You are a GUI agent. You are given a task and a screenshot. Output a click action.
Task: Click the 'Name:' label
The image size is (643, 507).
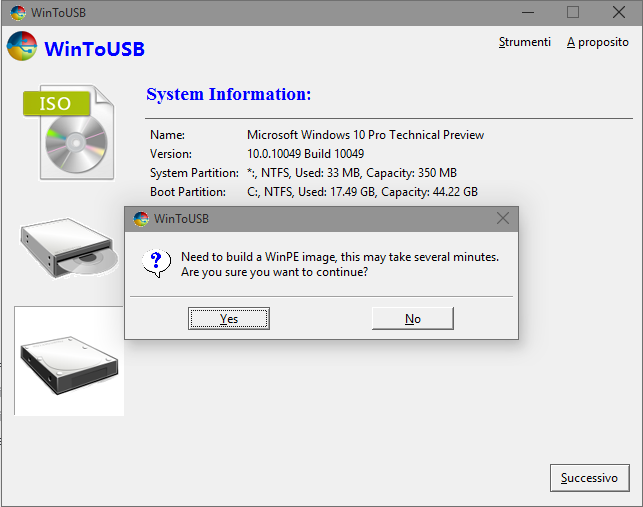[x=167, y=135]
